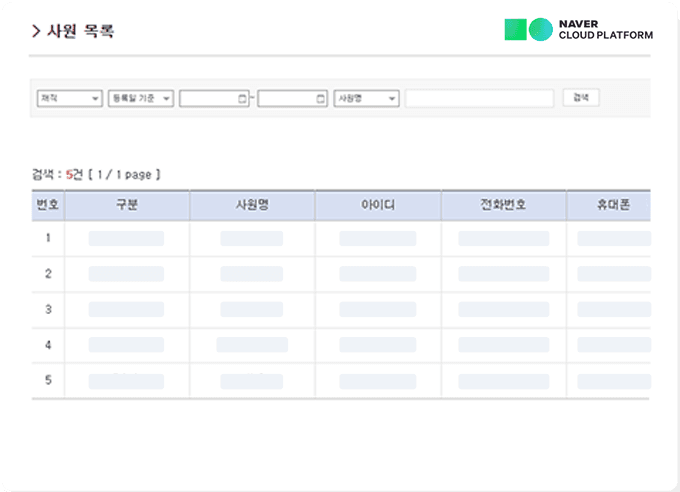Viewport: 680px width, 492px height.
Task: Click the 구분 column header
Action: (x=127, y=205)
